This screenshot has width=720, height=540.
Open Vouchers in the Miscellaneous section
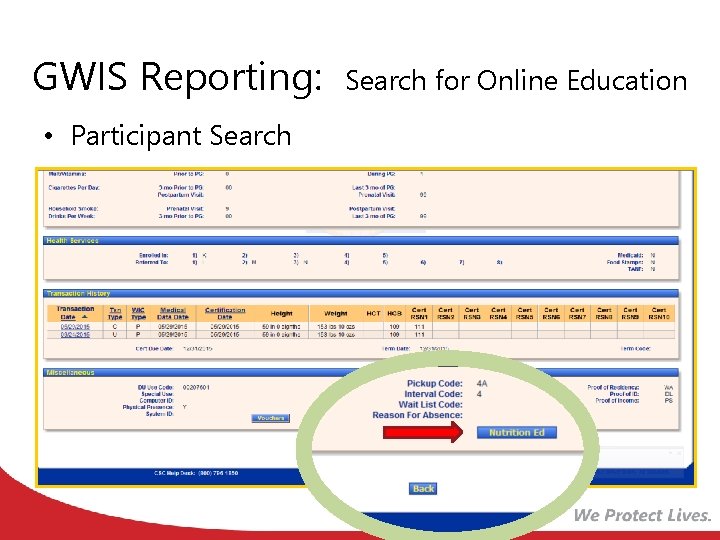click(270, 418)
